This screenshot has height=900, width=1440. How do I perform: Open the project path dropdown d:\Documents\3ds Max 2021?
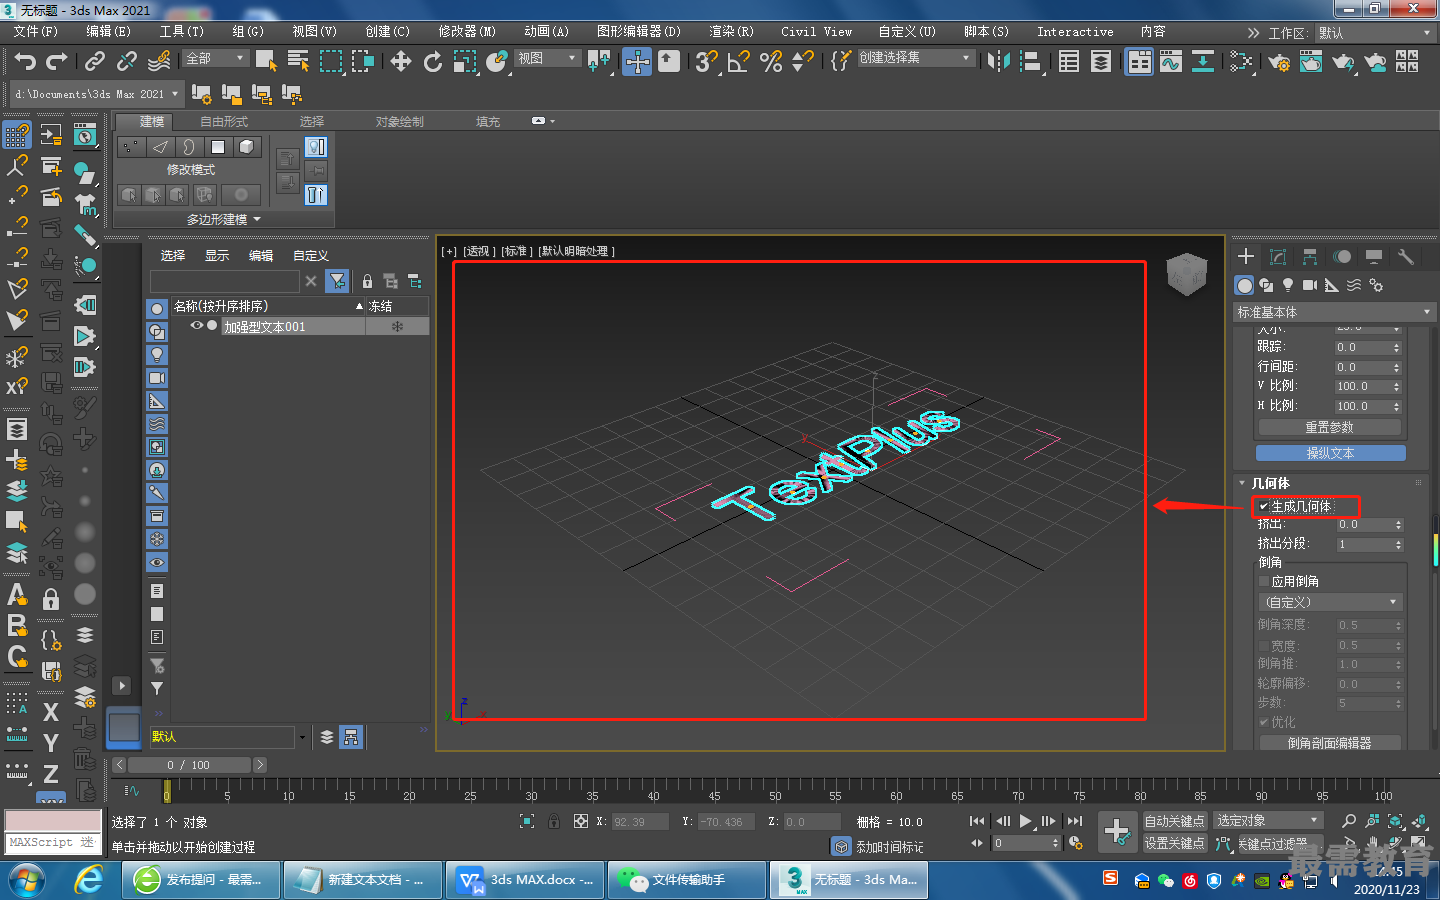[97, 94]
